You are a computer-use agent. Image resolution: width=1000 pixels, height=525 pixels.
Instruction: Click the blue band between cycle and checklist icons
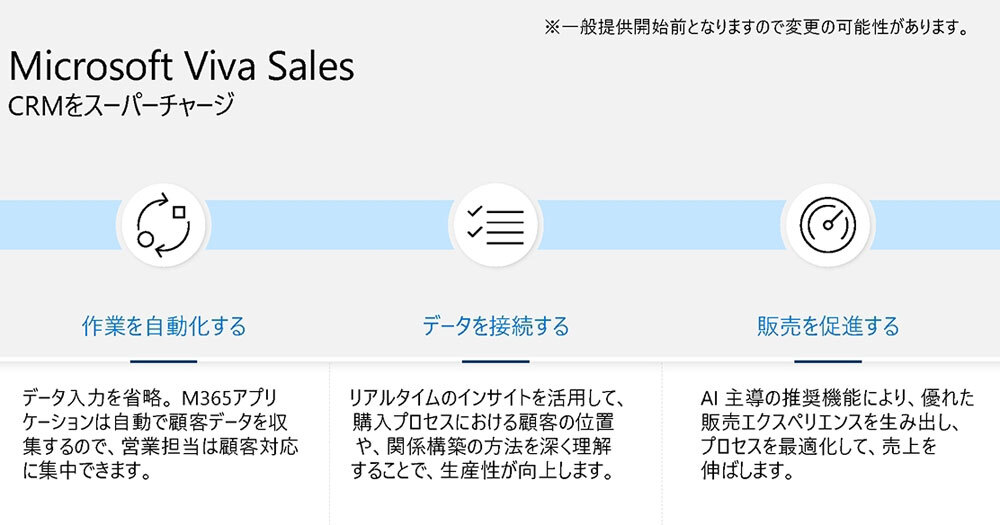(330, 224)
